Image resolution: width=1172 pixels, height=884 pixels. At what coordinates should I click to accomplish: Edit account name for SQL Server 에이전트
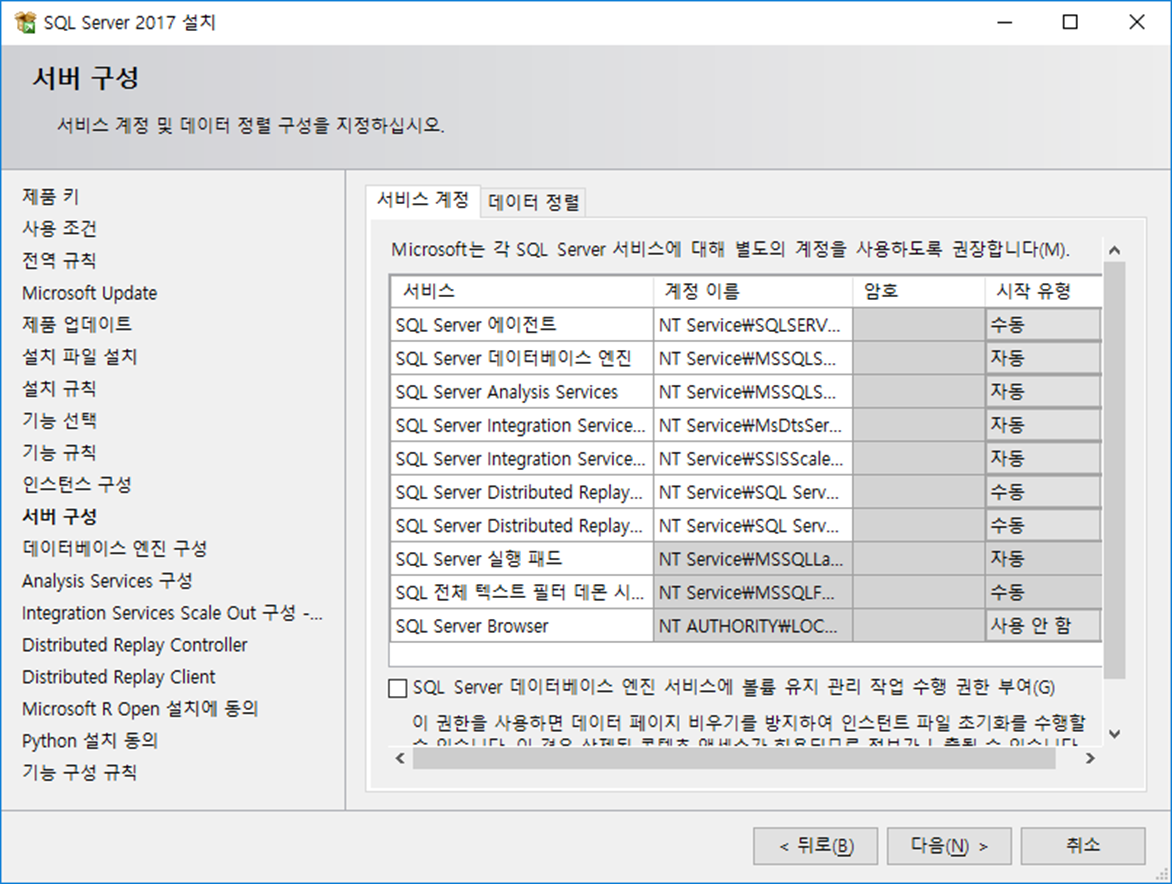[x=753, y=325]
